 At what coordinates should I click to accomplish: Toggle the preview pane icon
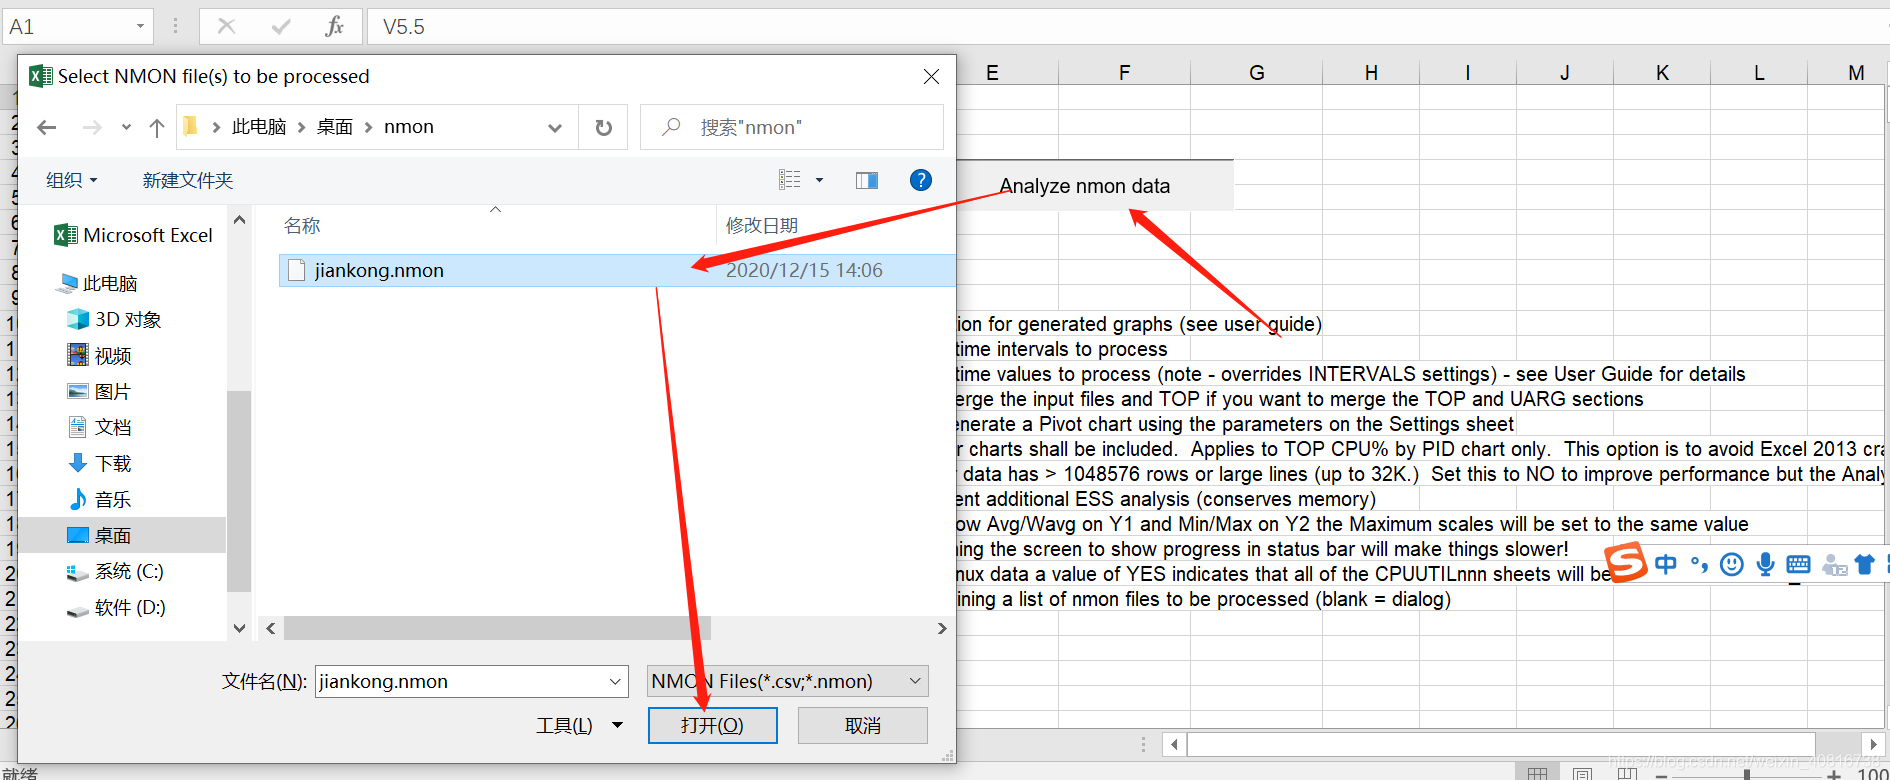coord(867,180)
